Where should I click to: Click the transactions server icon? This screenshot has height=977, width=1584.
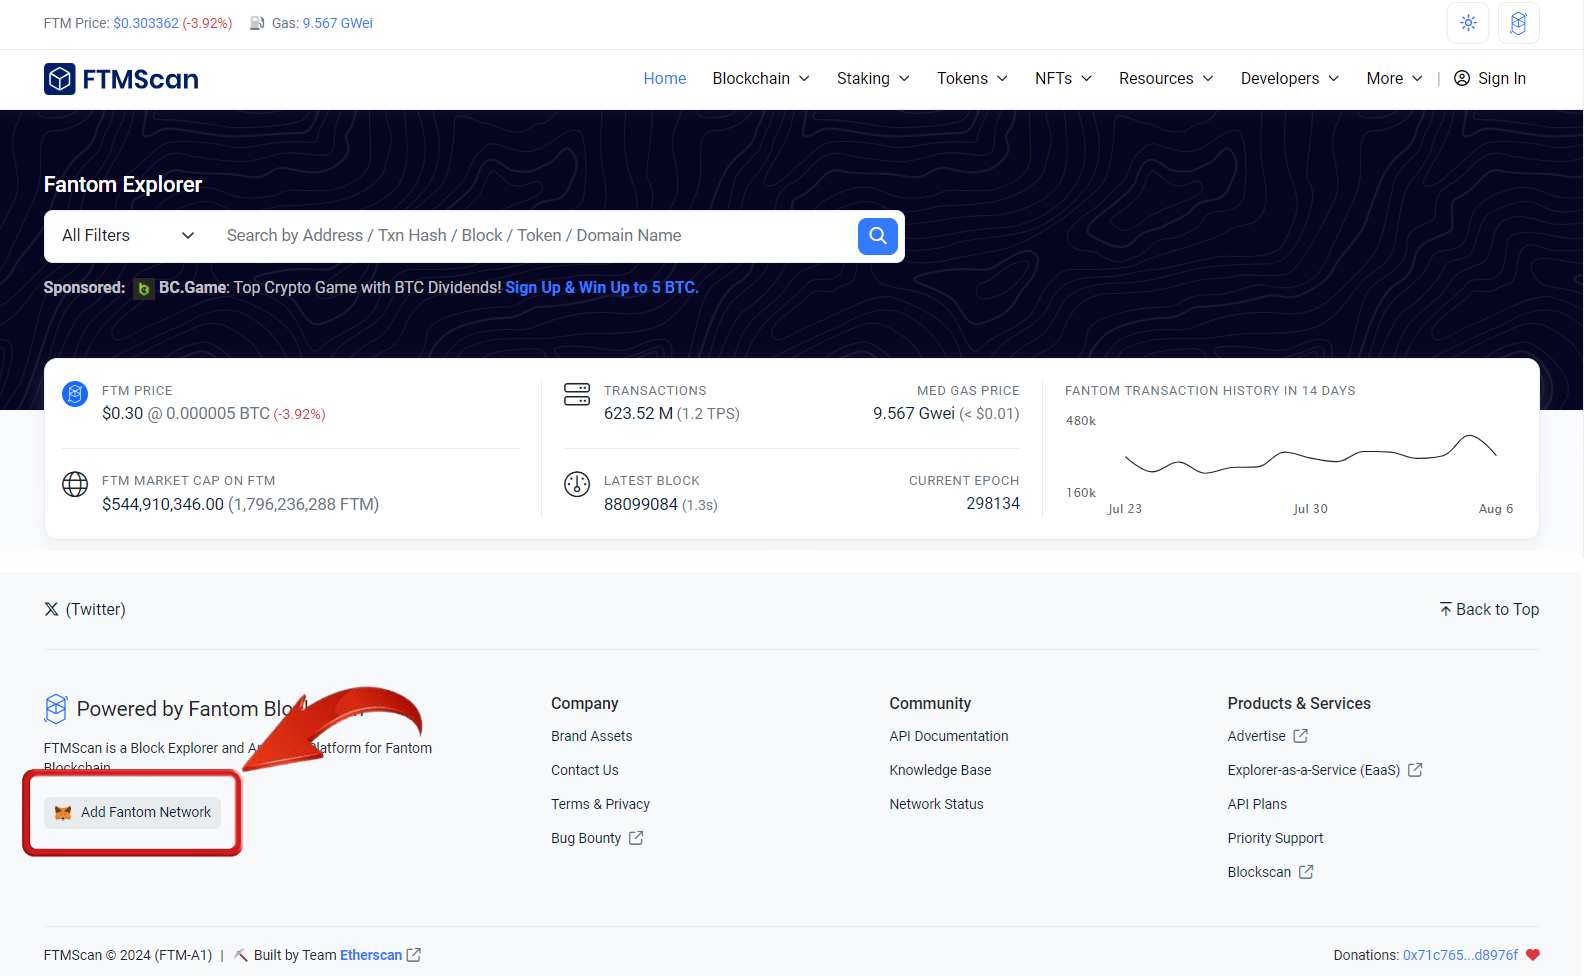point(577,394)
